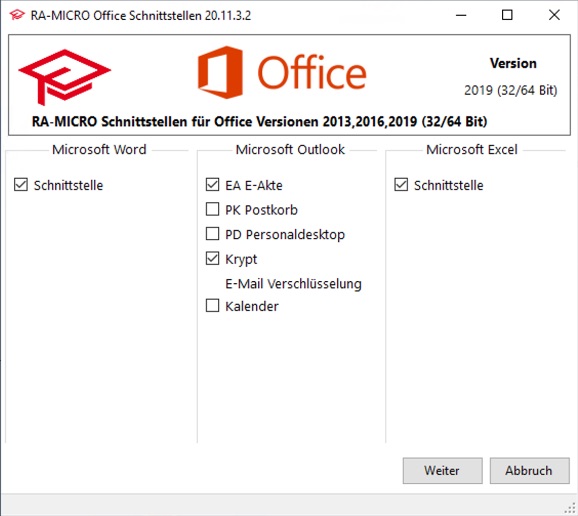Click the orange Office logo icon
Viewport: 578px width, 516px height.
tap(220, 72)
